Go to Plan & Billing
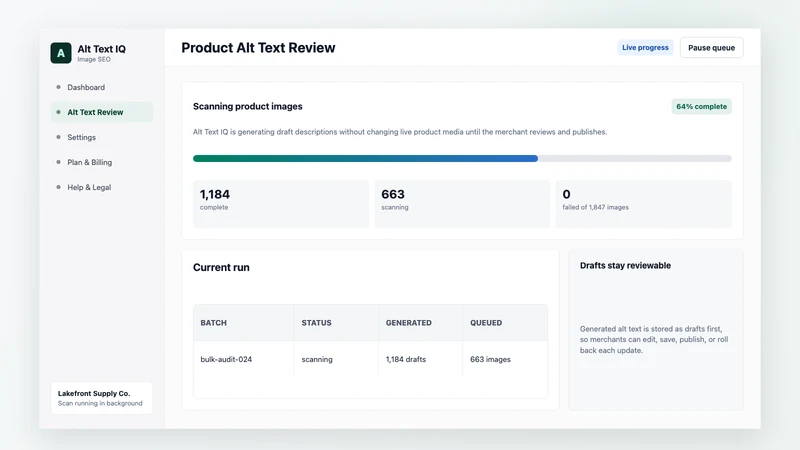The height and width of the screenshot is (450, 800). point(102,162)
